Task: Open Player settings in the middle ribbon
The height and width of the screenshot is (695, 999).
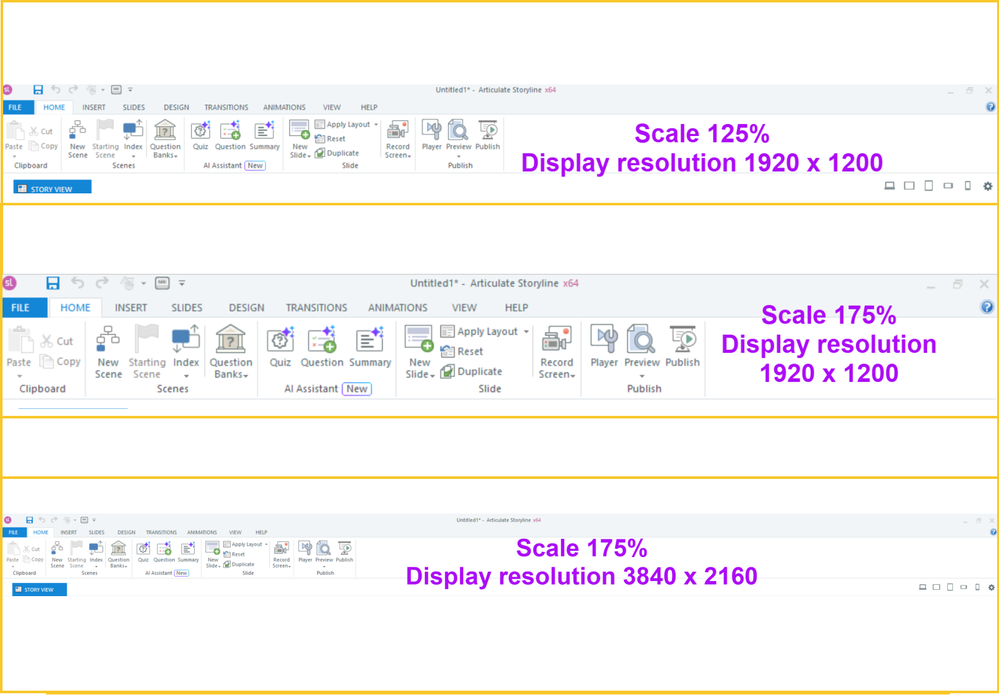Action: click(604, 341)
